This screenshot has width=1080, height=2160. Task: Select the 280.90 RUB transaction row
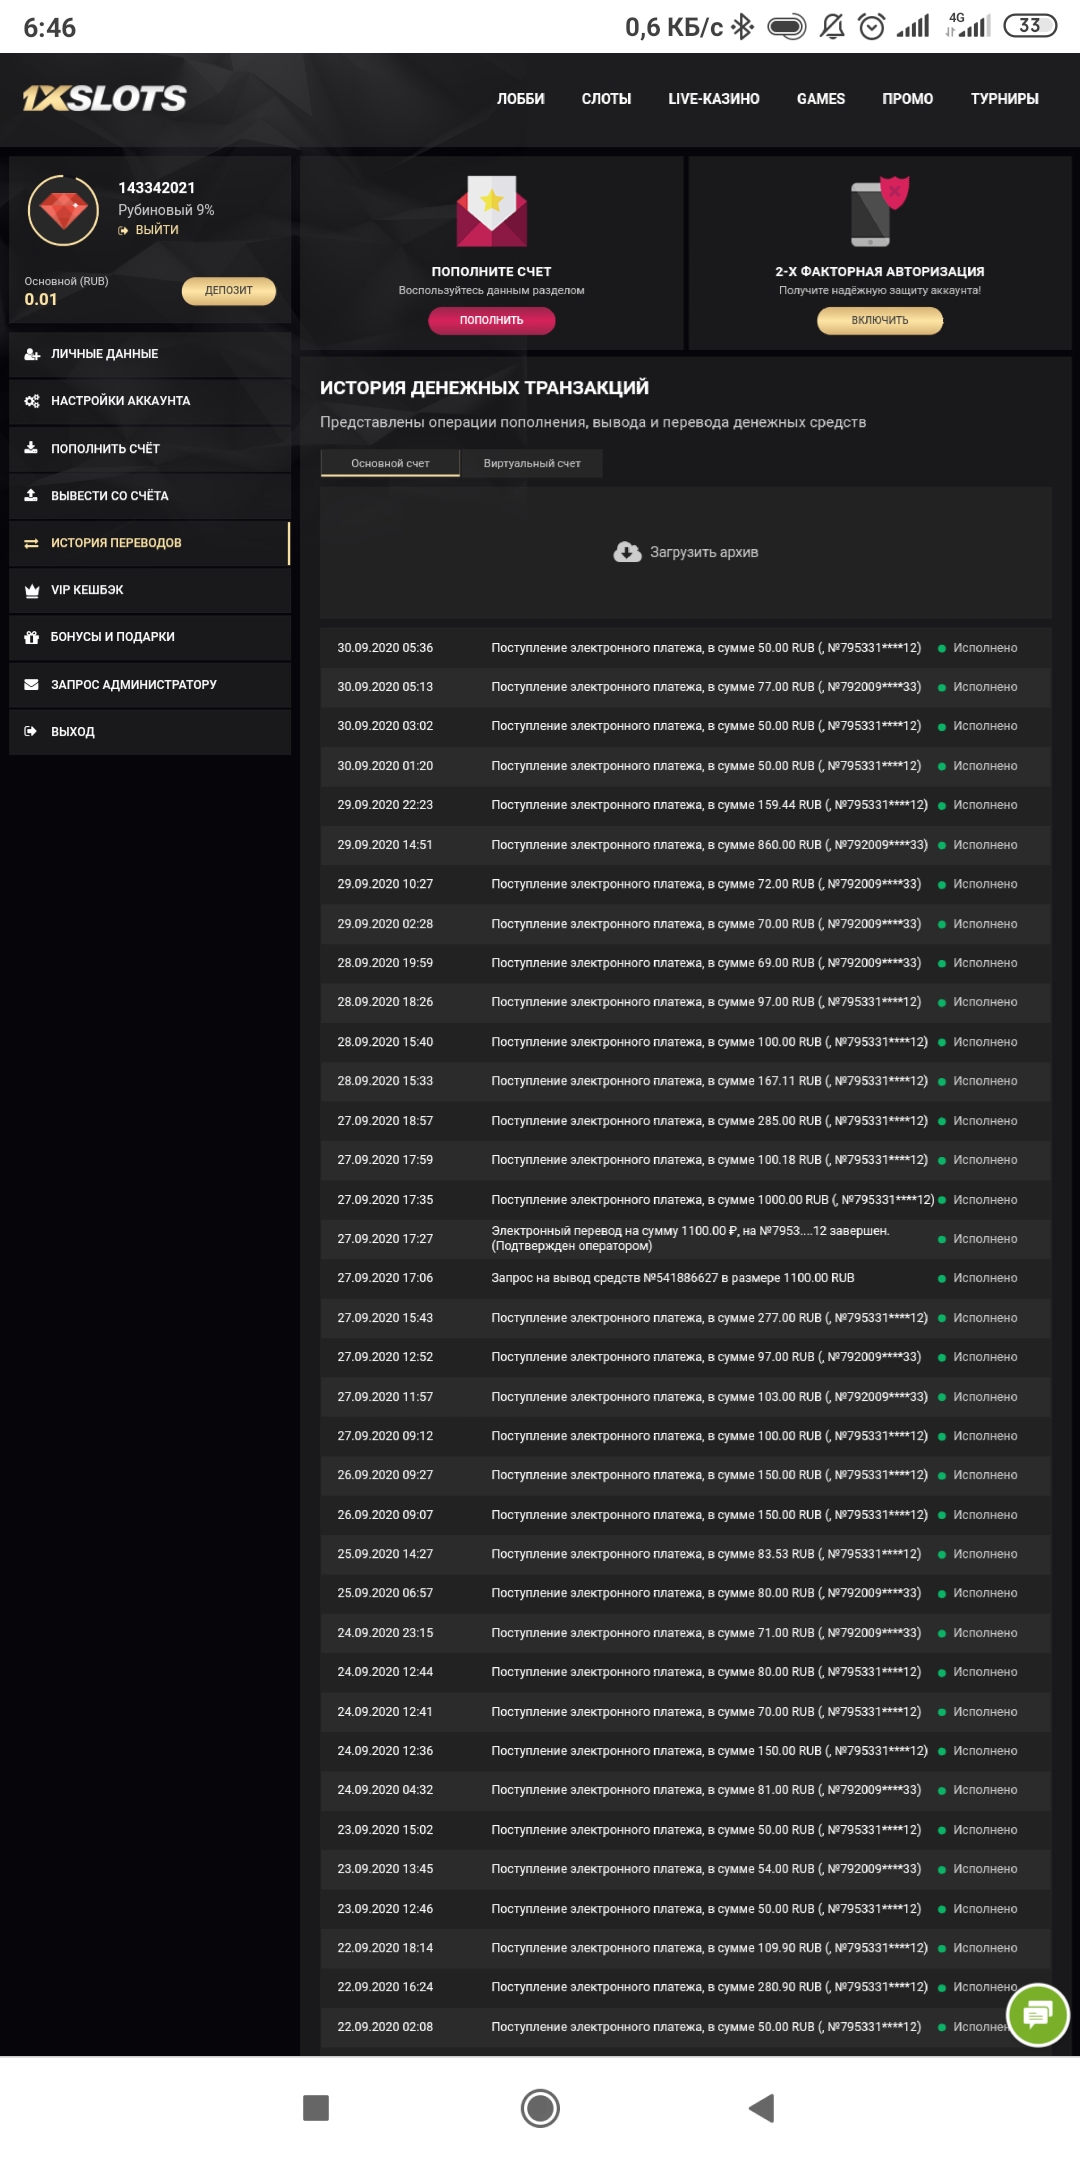[686, 1987]
